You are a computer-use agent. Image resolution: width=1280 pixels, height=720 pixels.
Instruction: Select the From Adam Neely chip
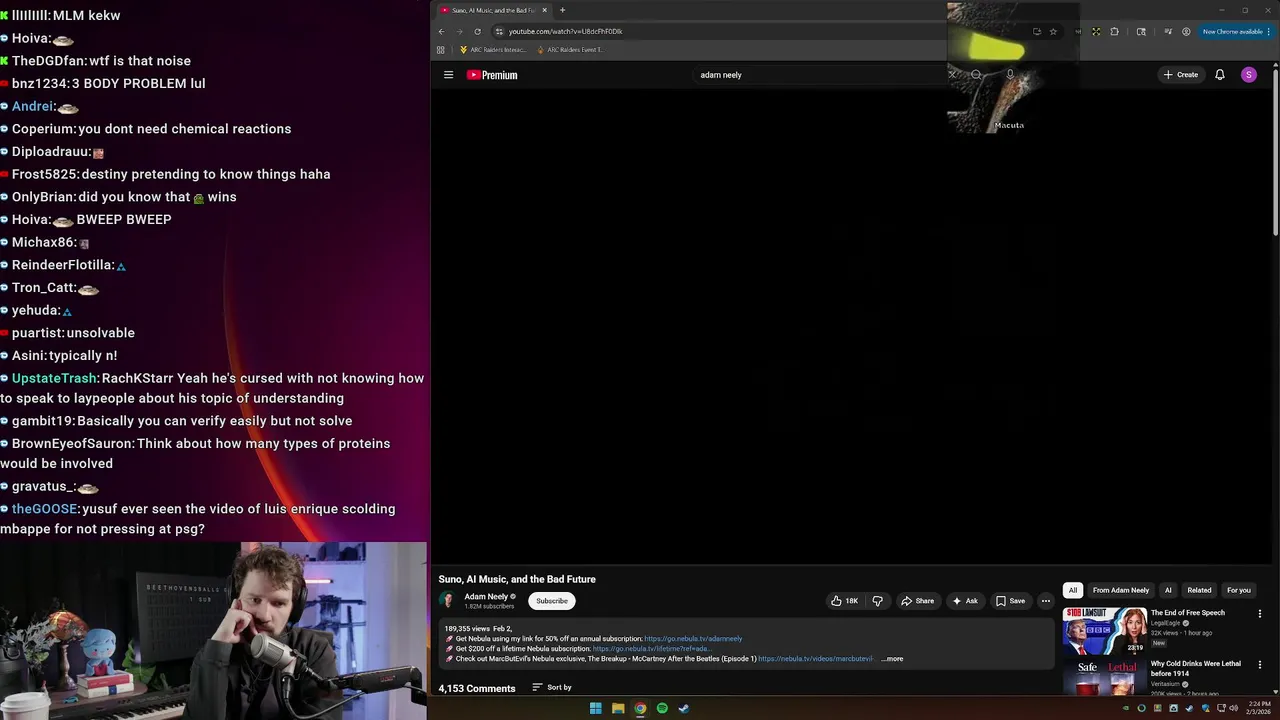pos(1120,590)
